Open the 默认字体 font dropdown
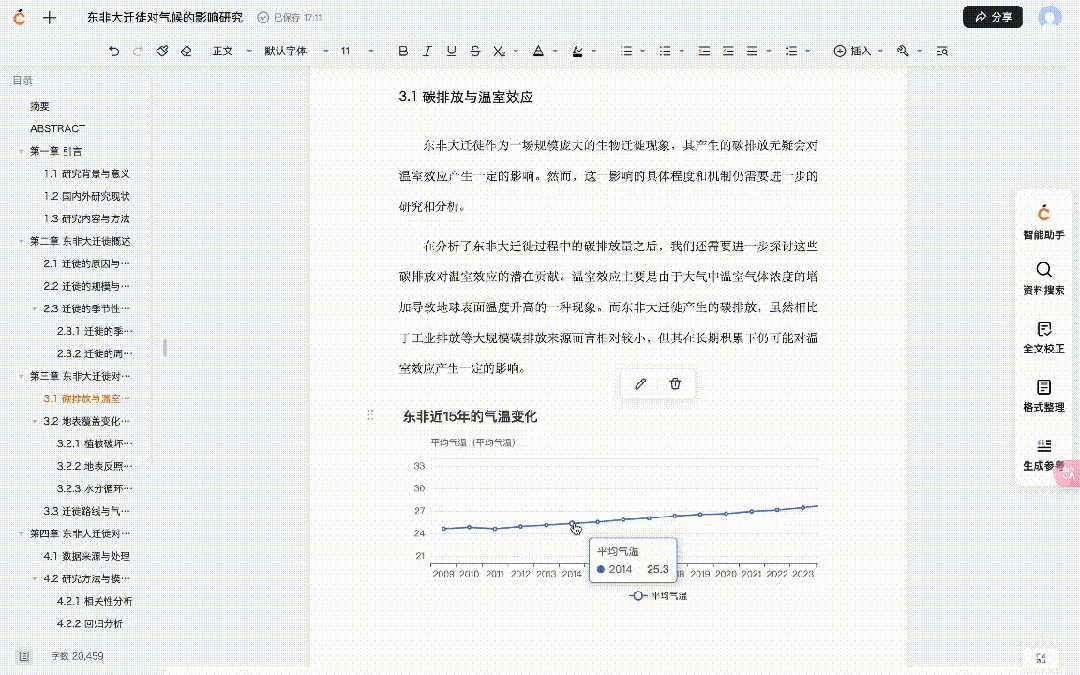 [x=291, y=51]
